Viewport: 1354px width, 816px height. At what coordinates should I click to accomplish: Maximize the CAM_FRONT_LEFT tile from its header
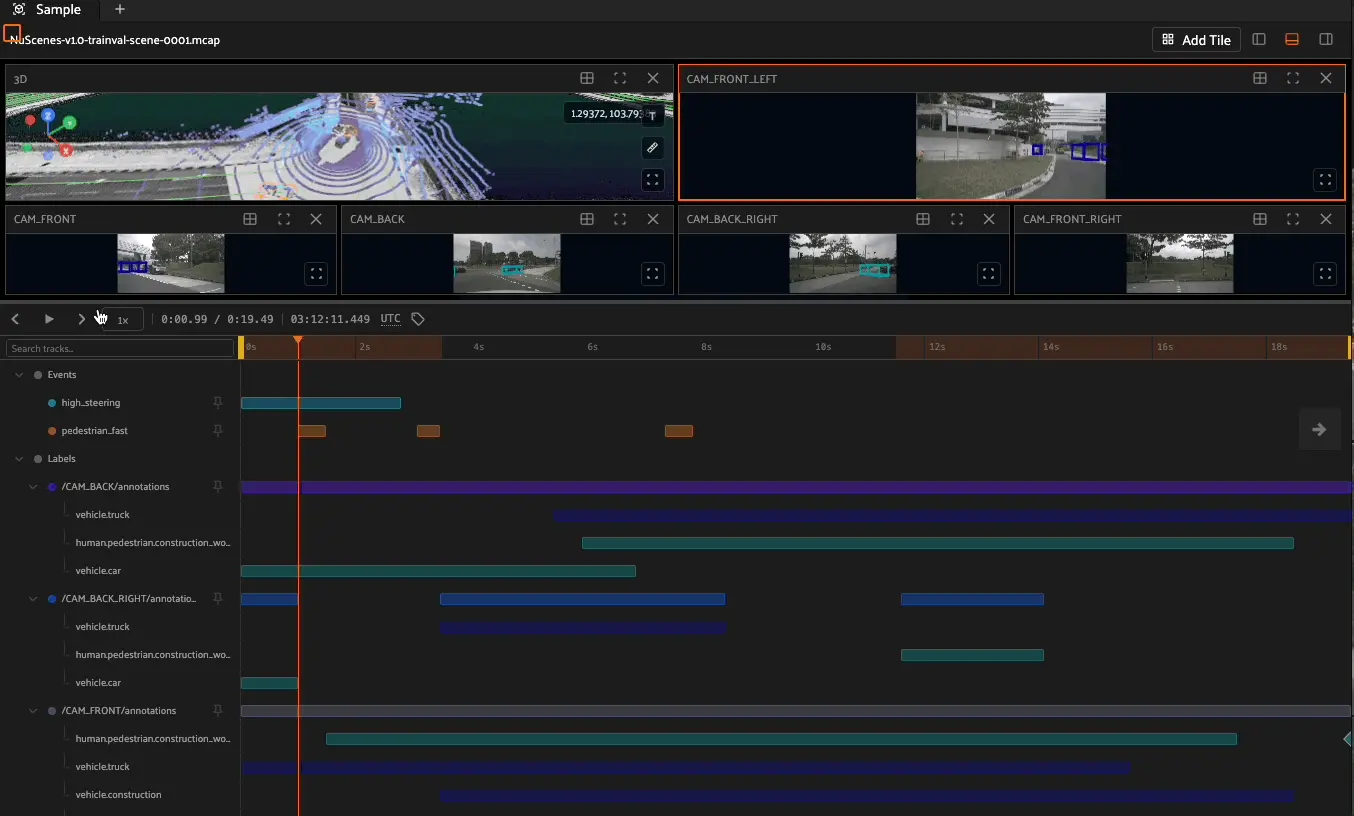coord(1293,78)
